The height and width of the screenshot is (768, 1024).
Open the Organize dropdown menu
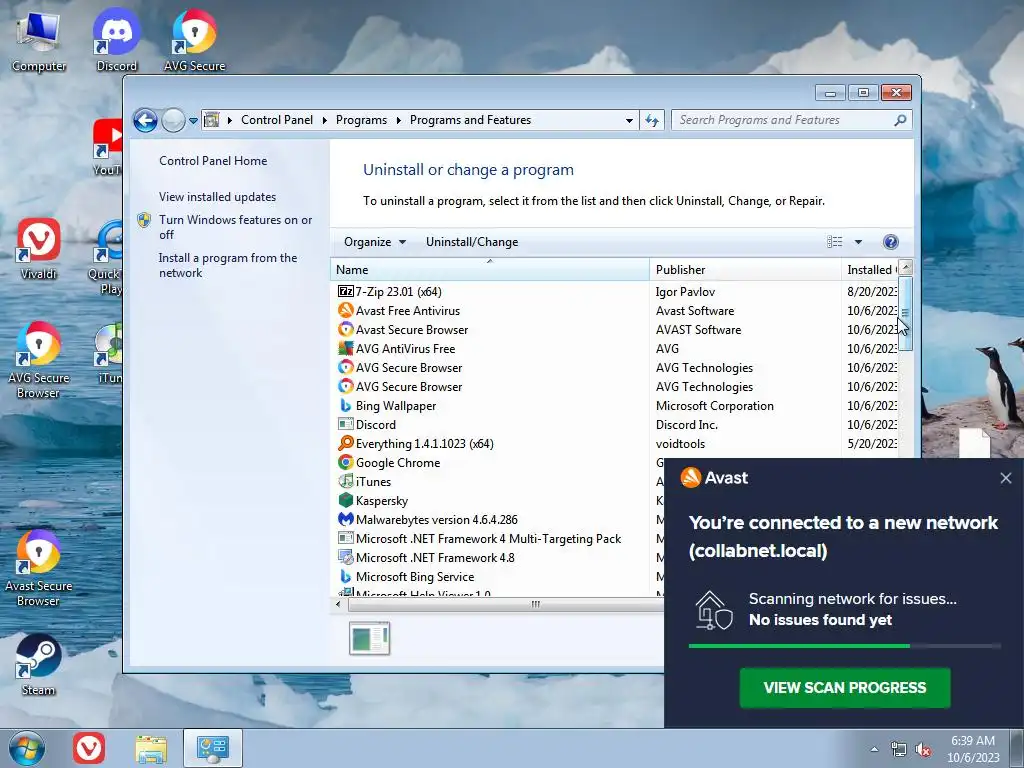tap(375, 242)
